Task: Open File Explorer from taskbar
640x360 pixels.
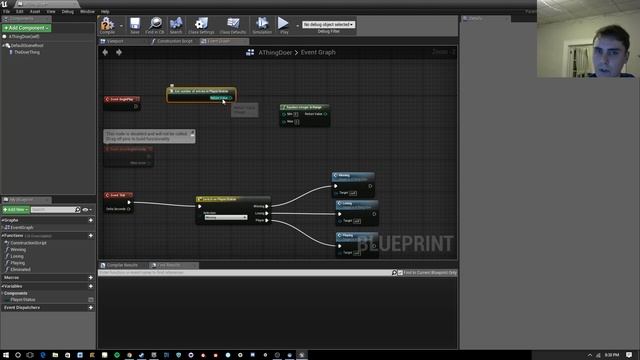Action: click(55, 355)
